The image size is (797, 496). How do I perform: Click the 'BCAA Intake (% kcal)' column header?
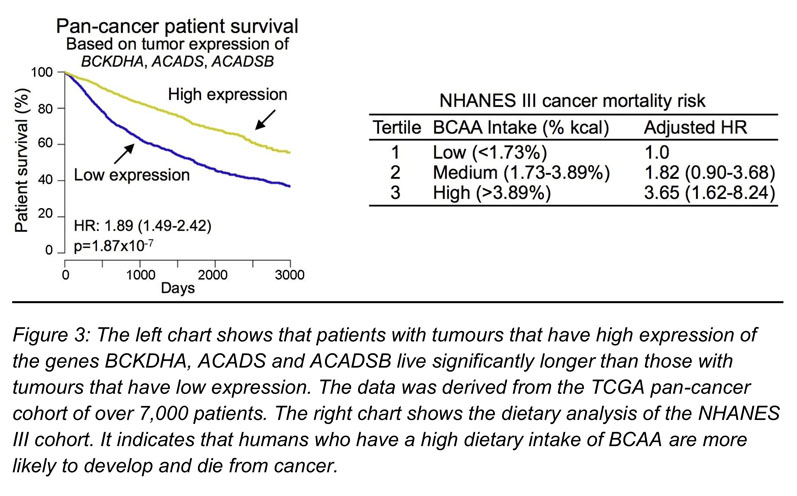(x=511, y=128)
